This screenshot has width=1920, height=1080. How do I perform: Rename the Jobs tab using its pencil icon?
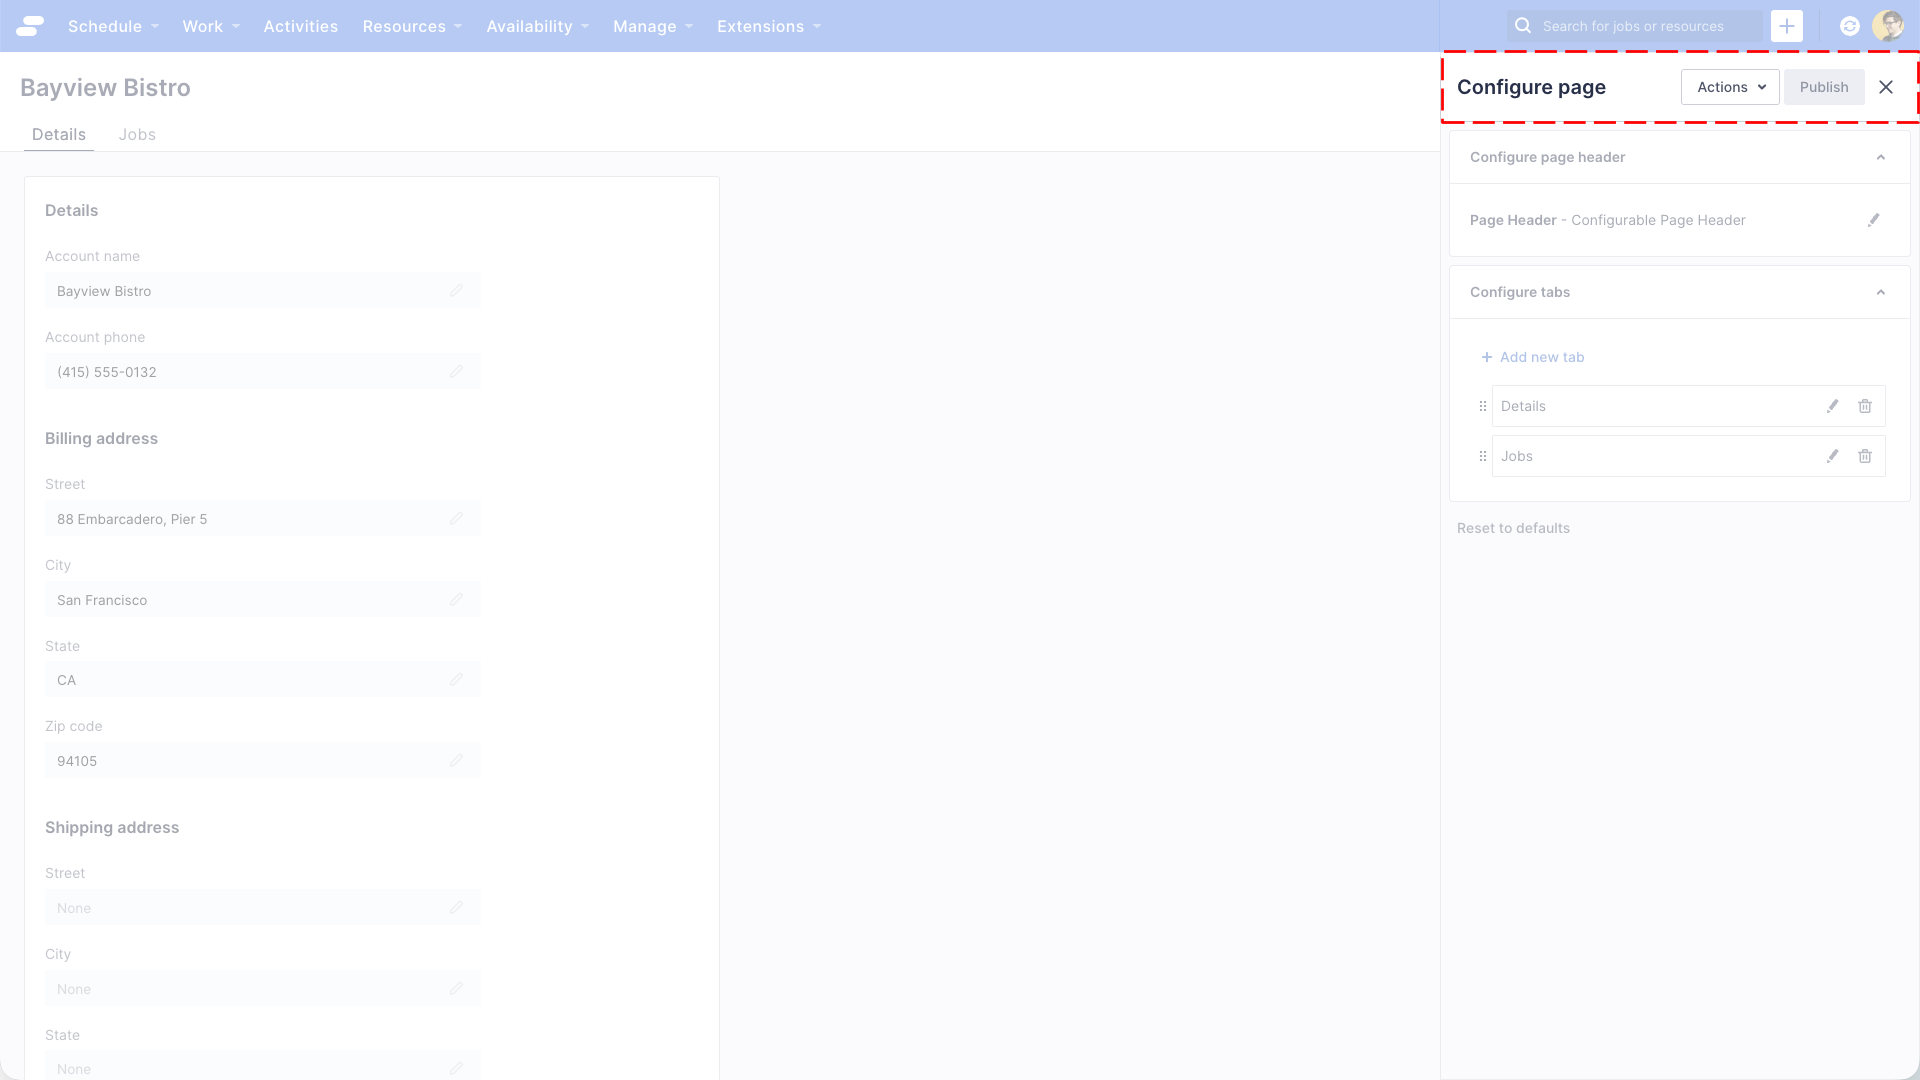[1833, 456]
